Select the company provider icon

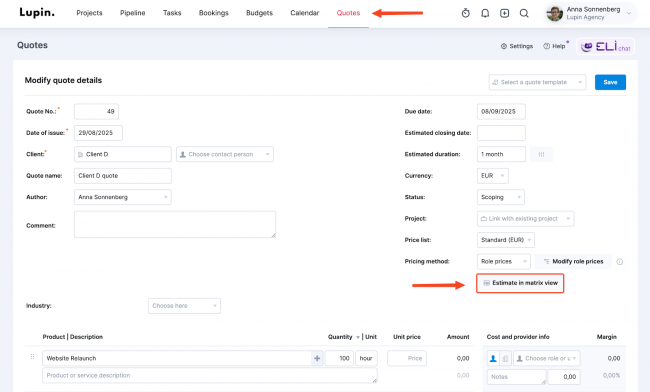pyautogui.click(x=505, y=358)
